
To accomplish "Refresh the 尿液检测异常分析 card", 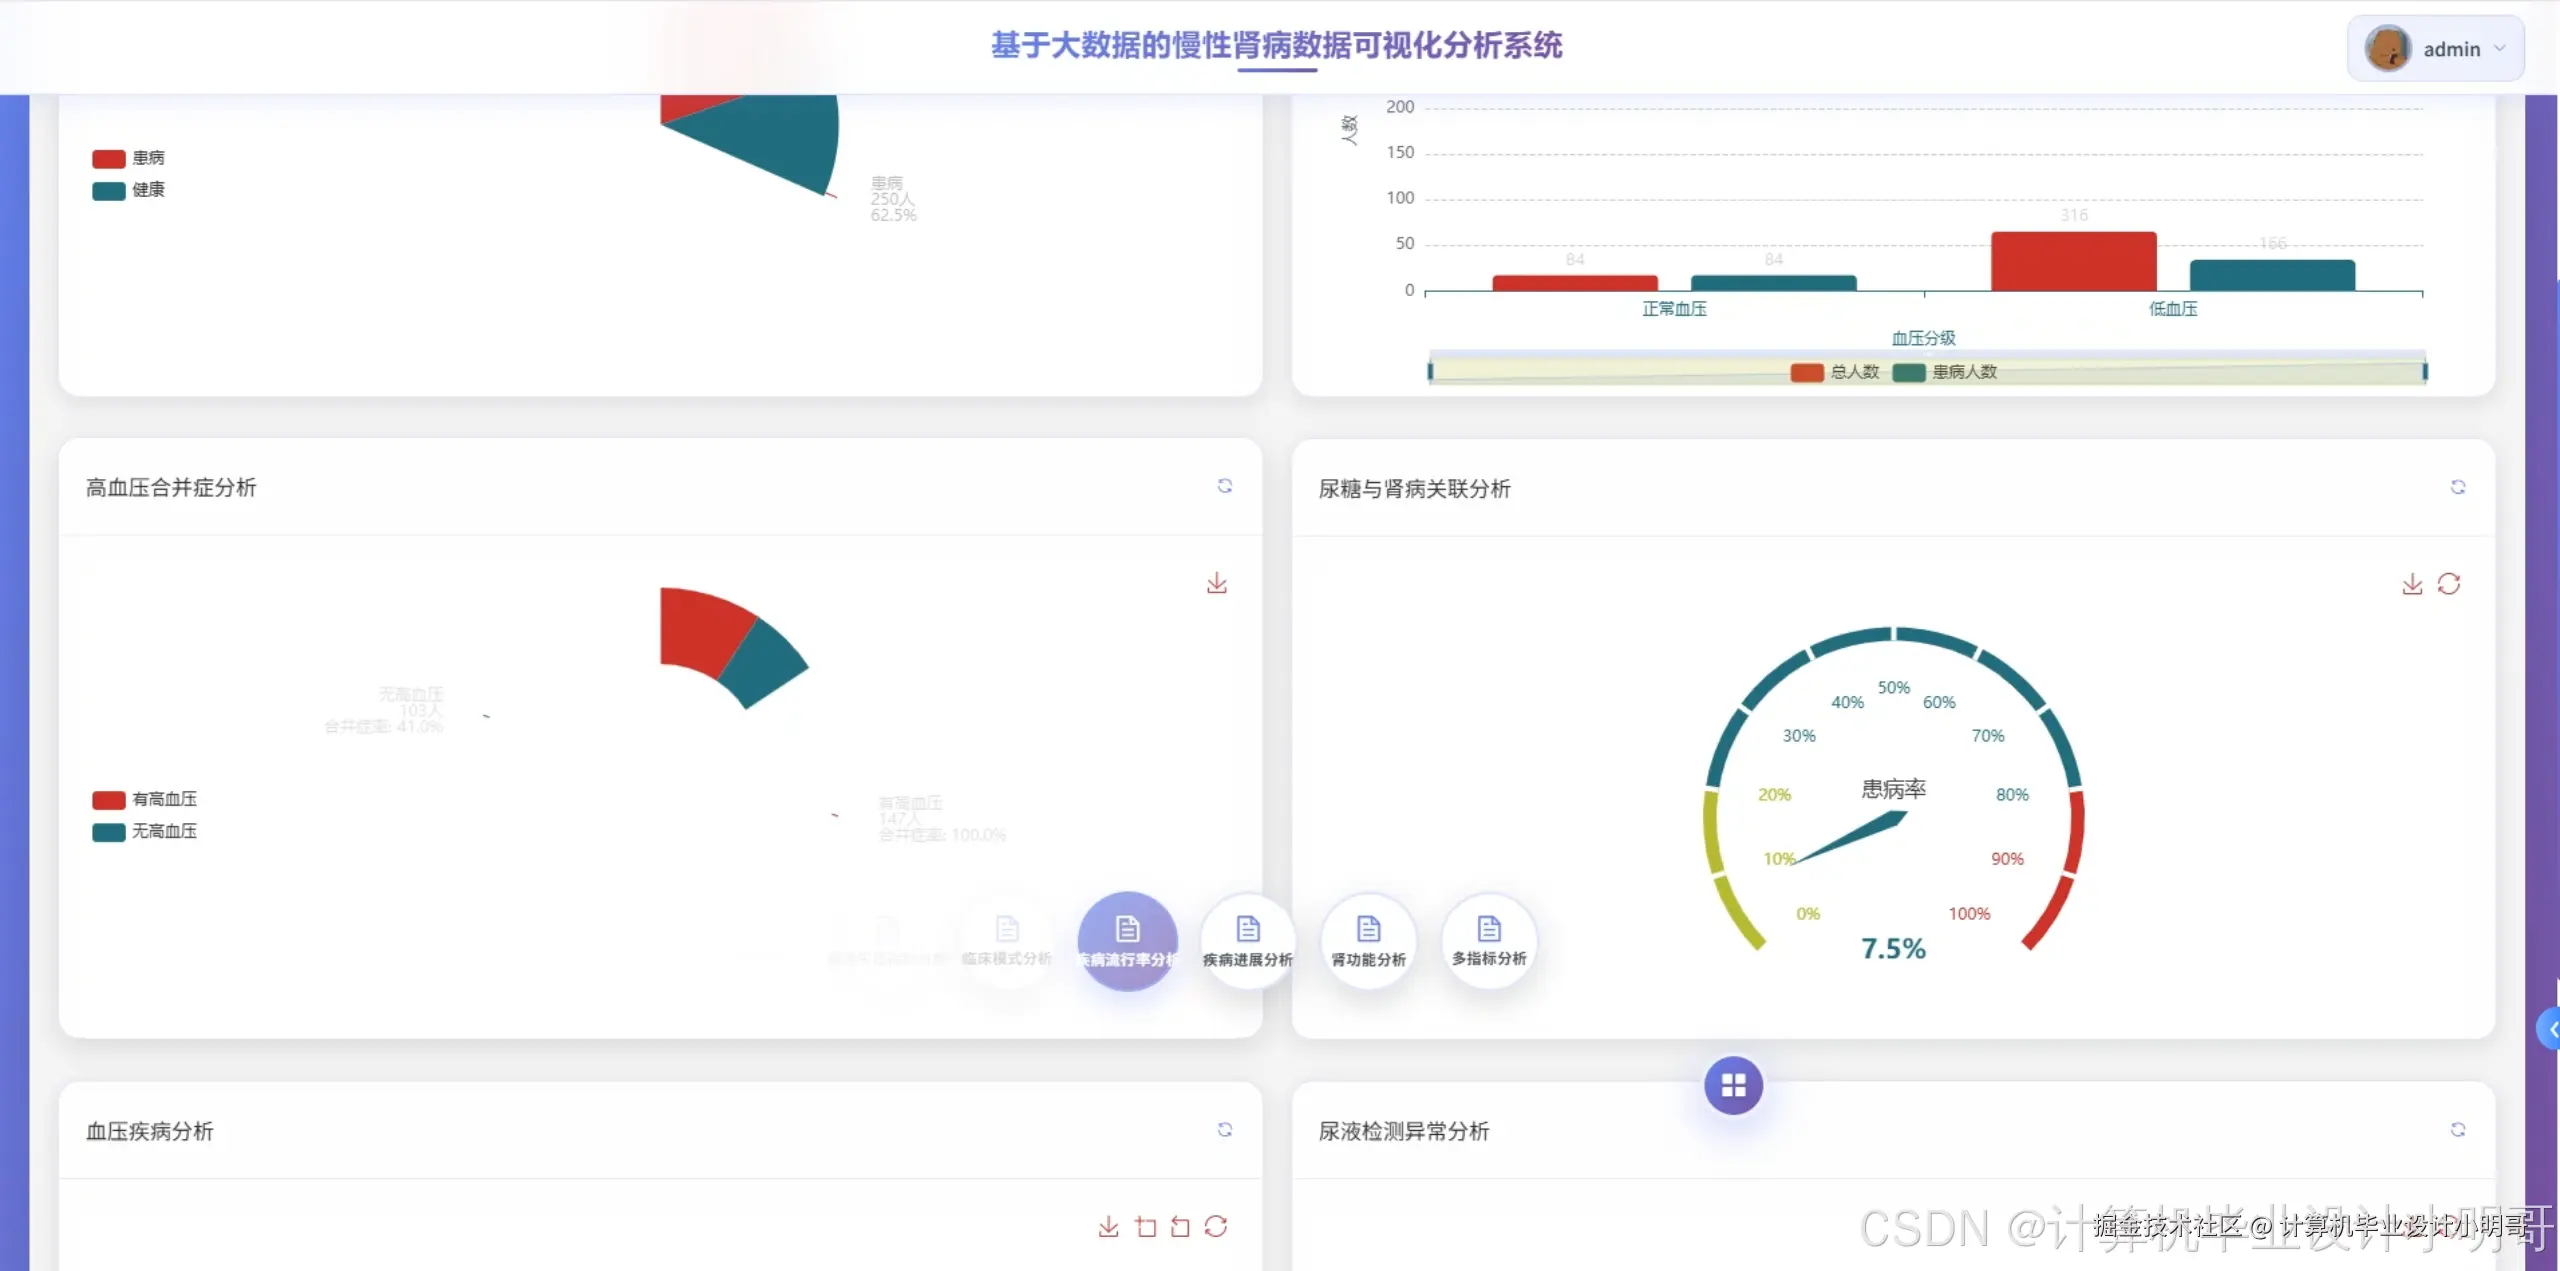I will 2457,1130.
